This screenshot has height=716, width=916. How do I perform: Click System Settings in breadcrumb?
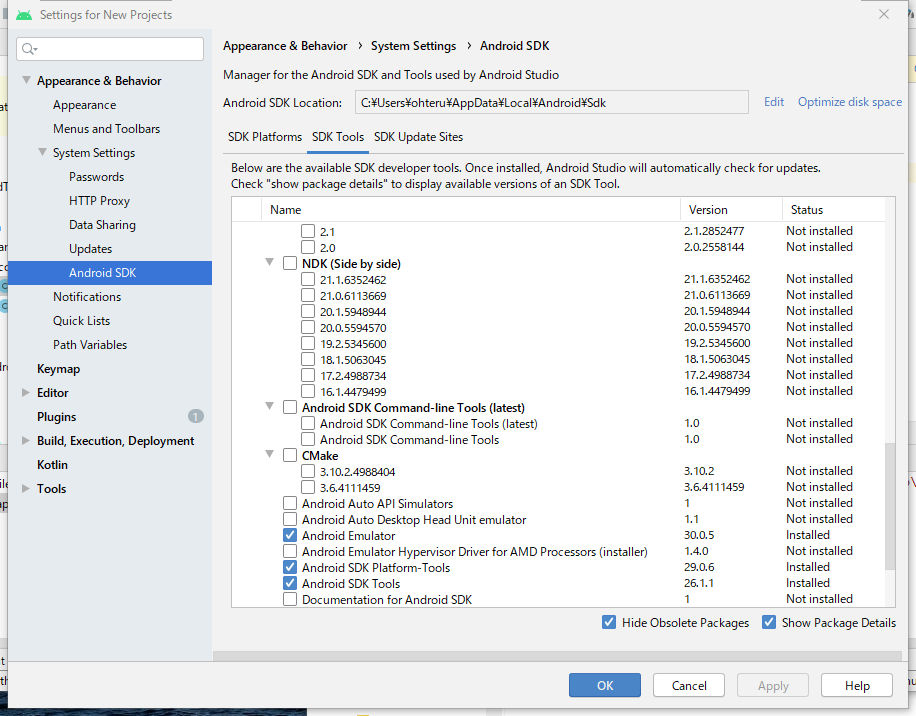414,46
